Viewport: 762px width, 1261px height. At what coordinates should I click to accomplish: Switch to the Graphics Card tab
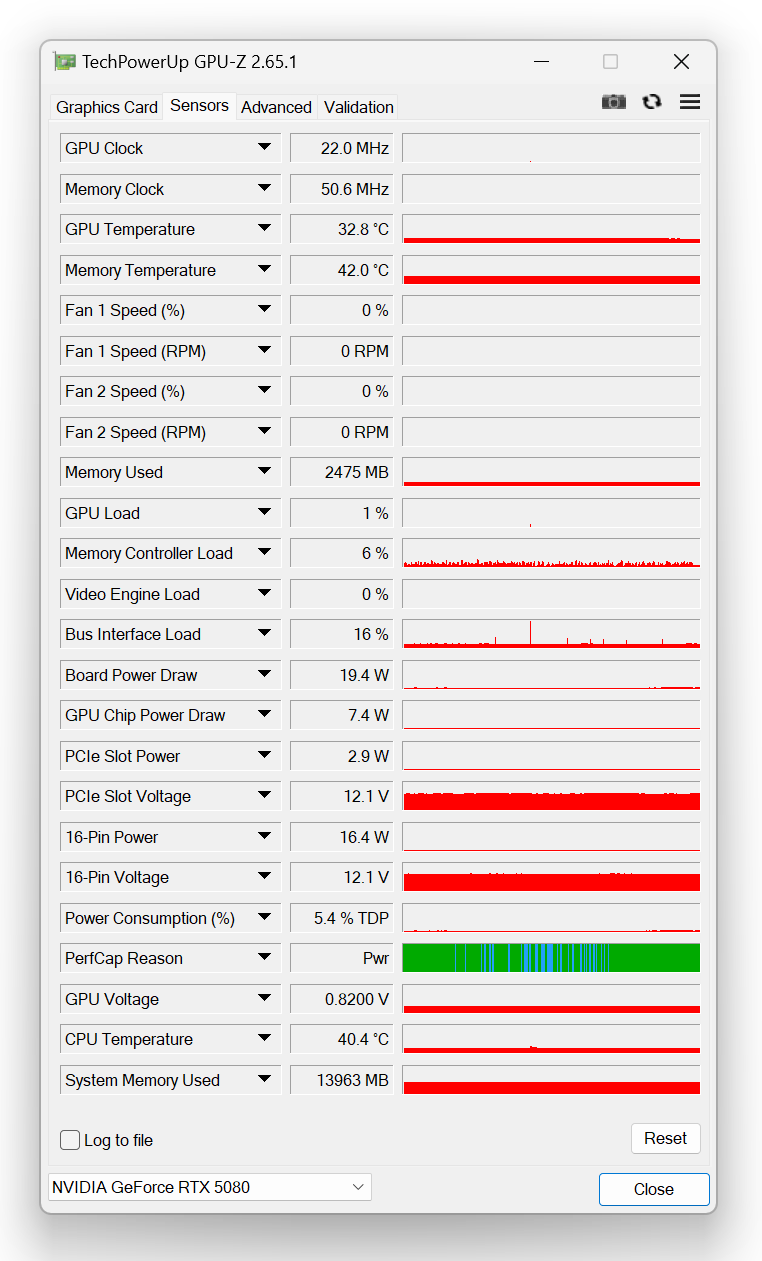107,107
